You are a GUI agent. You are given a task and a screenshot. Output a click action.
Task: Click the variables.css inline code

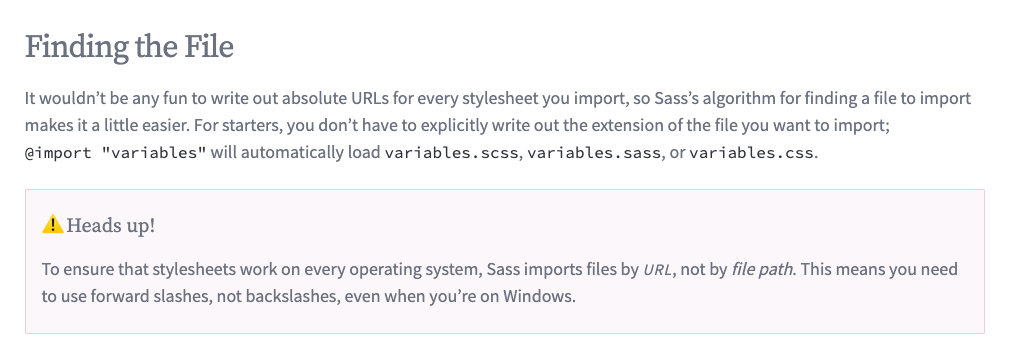pos(751,154)
